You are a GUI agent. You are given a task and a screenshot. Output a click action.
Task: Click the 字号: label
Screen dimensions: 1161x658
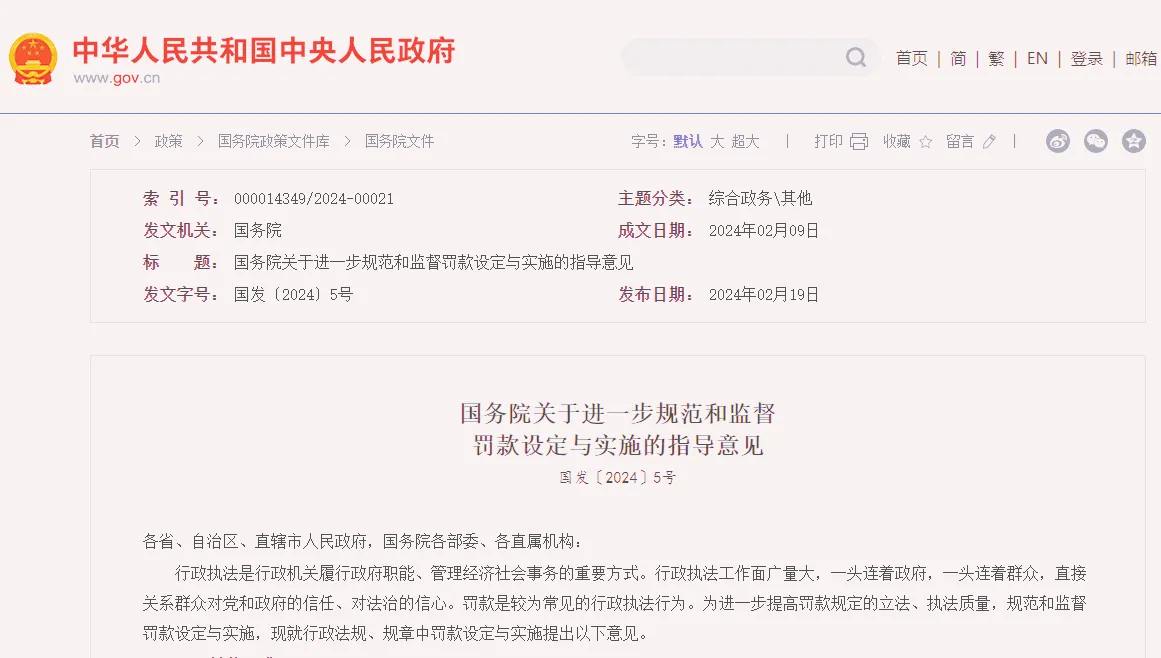(649, 141)
